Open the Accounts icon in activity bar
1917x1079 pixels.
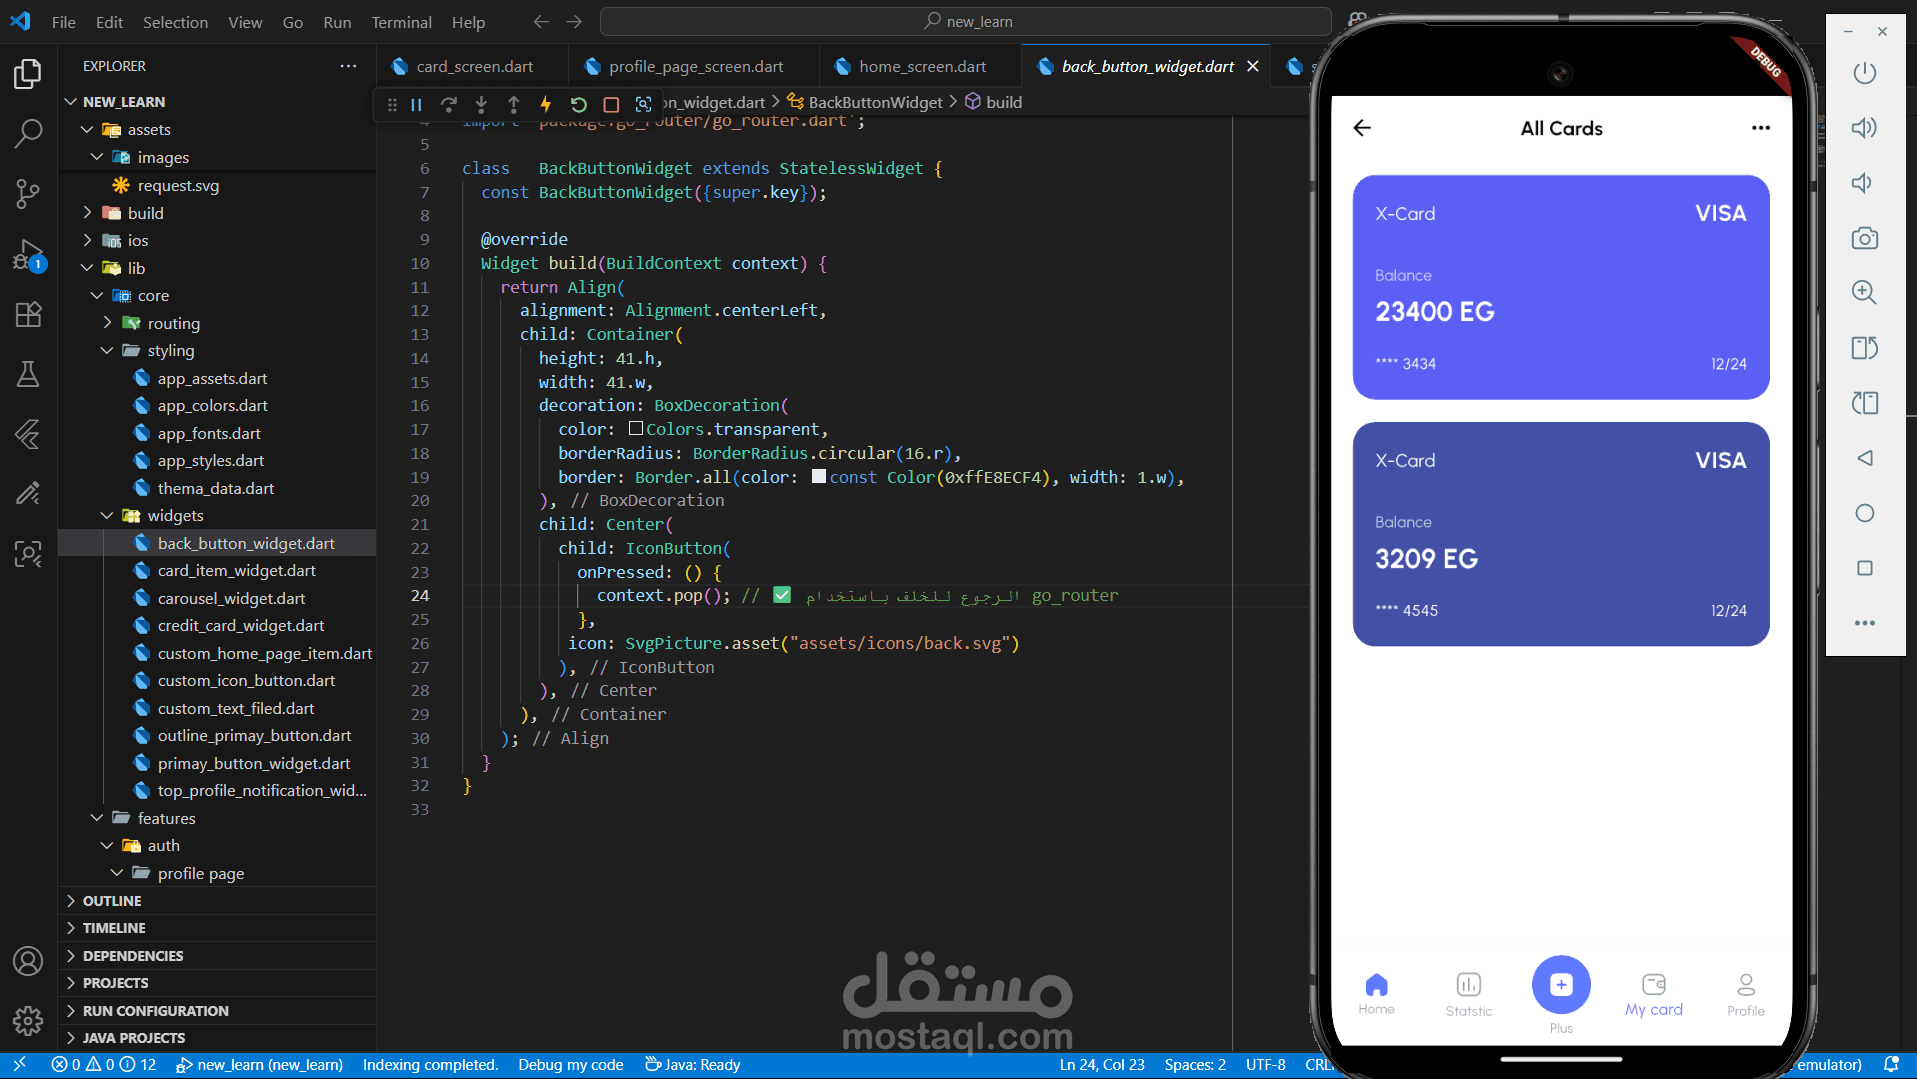tap(28, 961)
